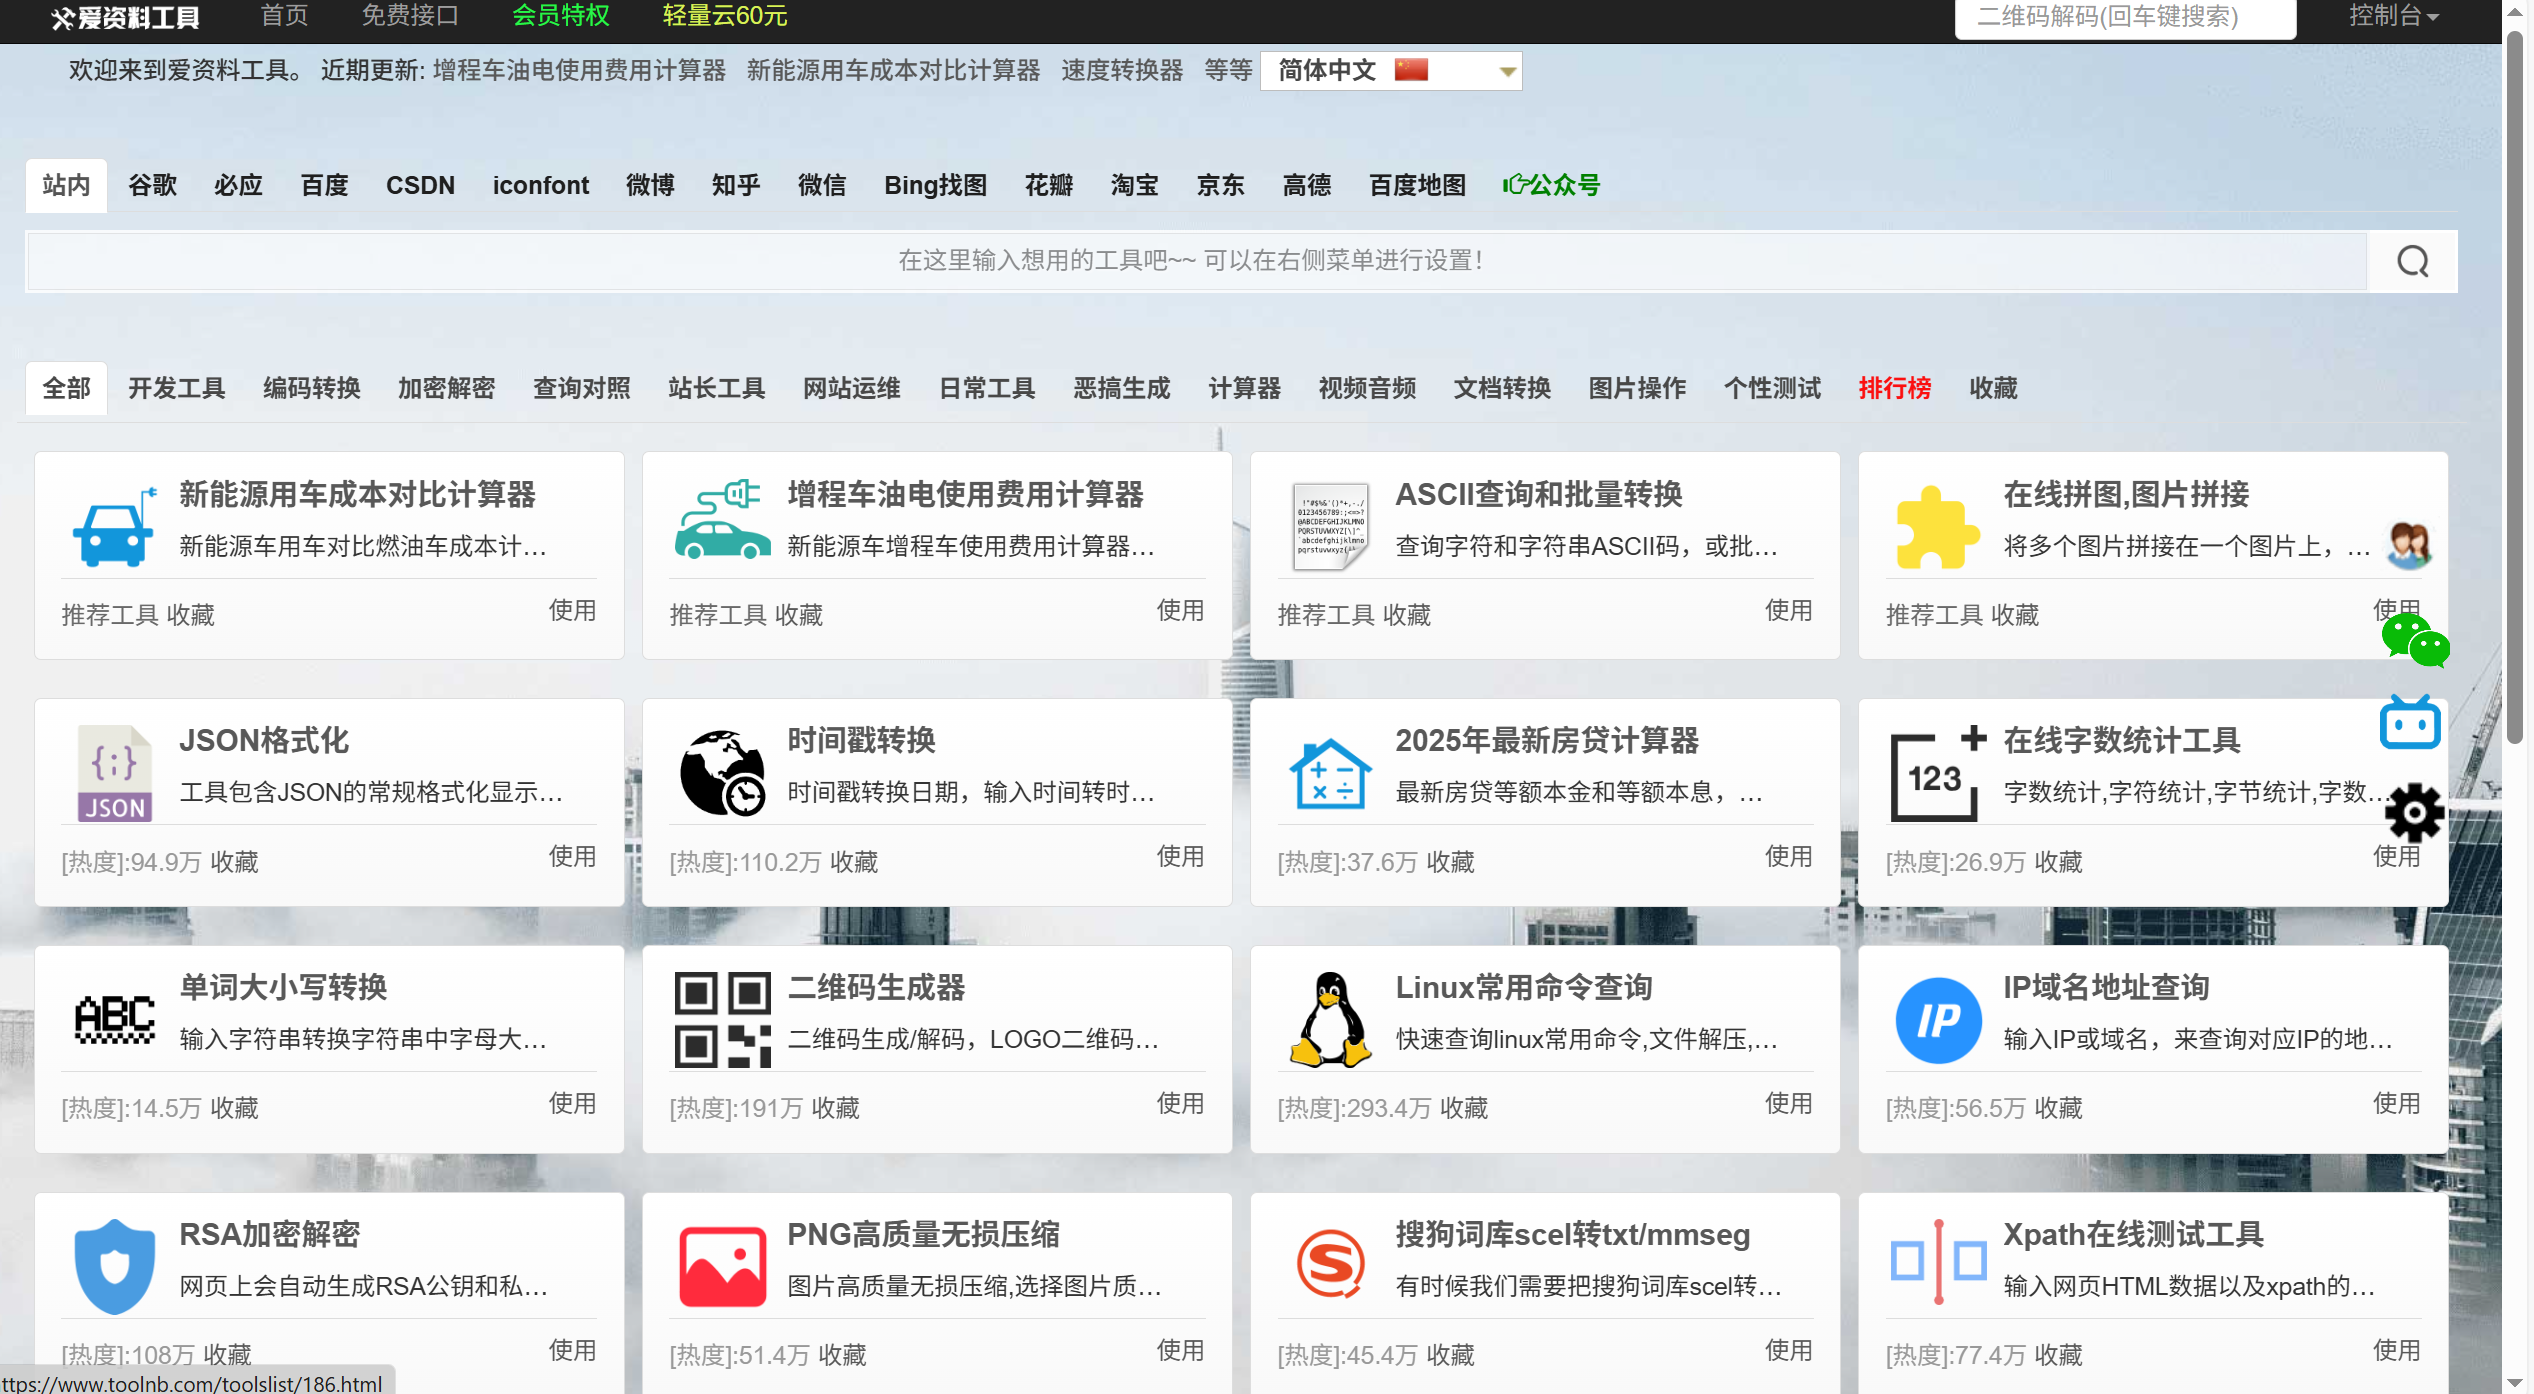Focus the main tool search input

click(1196, 261)
